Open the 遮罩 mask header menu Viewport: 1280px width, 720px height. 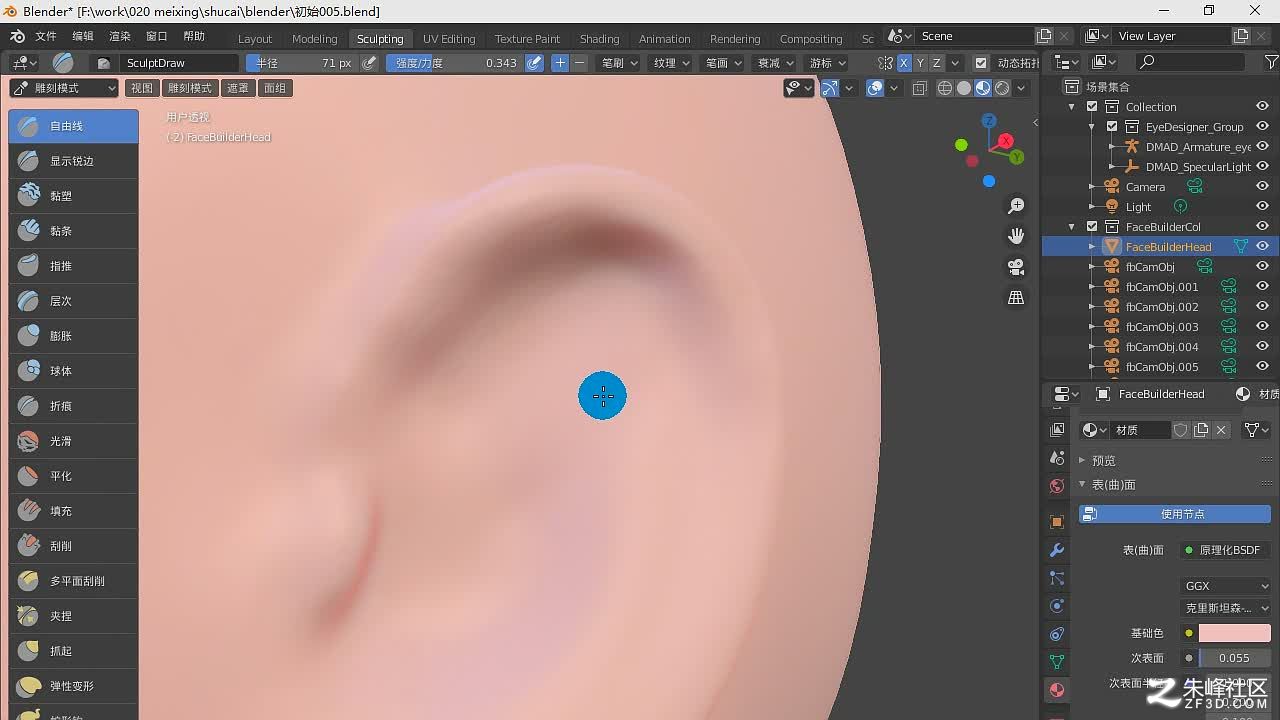pos(237,88)
